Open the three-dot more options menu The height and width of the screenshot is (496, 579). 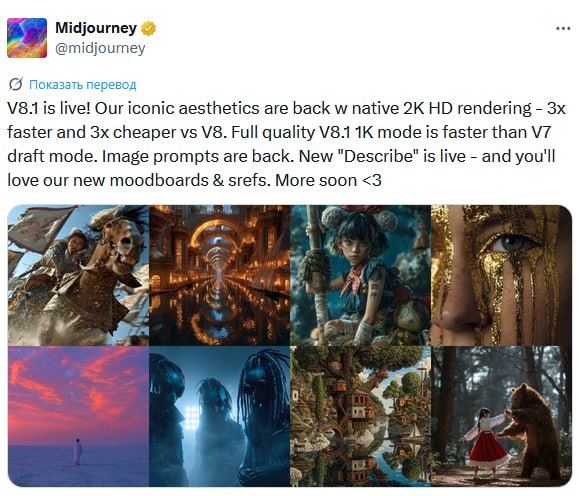point(563,28)
